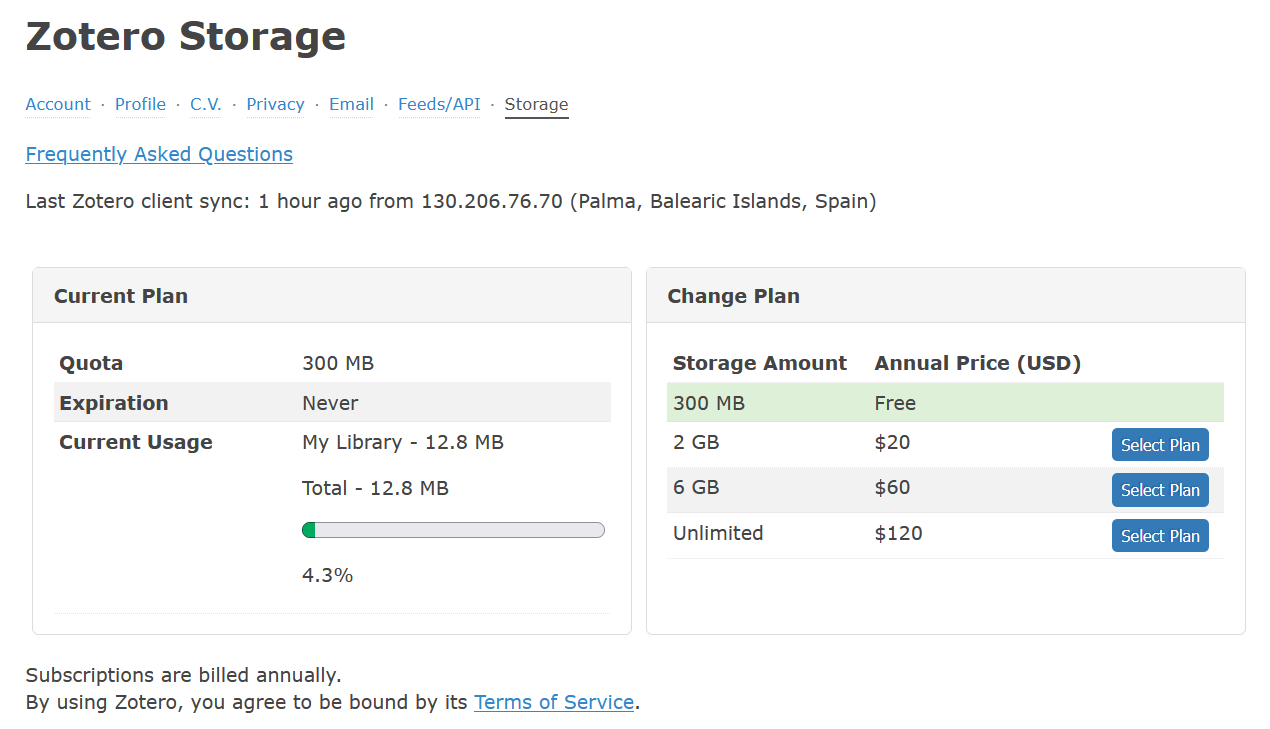1270x729 pixels.
Task: Go to the Privacy tab
Action: [275, 104]
